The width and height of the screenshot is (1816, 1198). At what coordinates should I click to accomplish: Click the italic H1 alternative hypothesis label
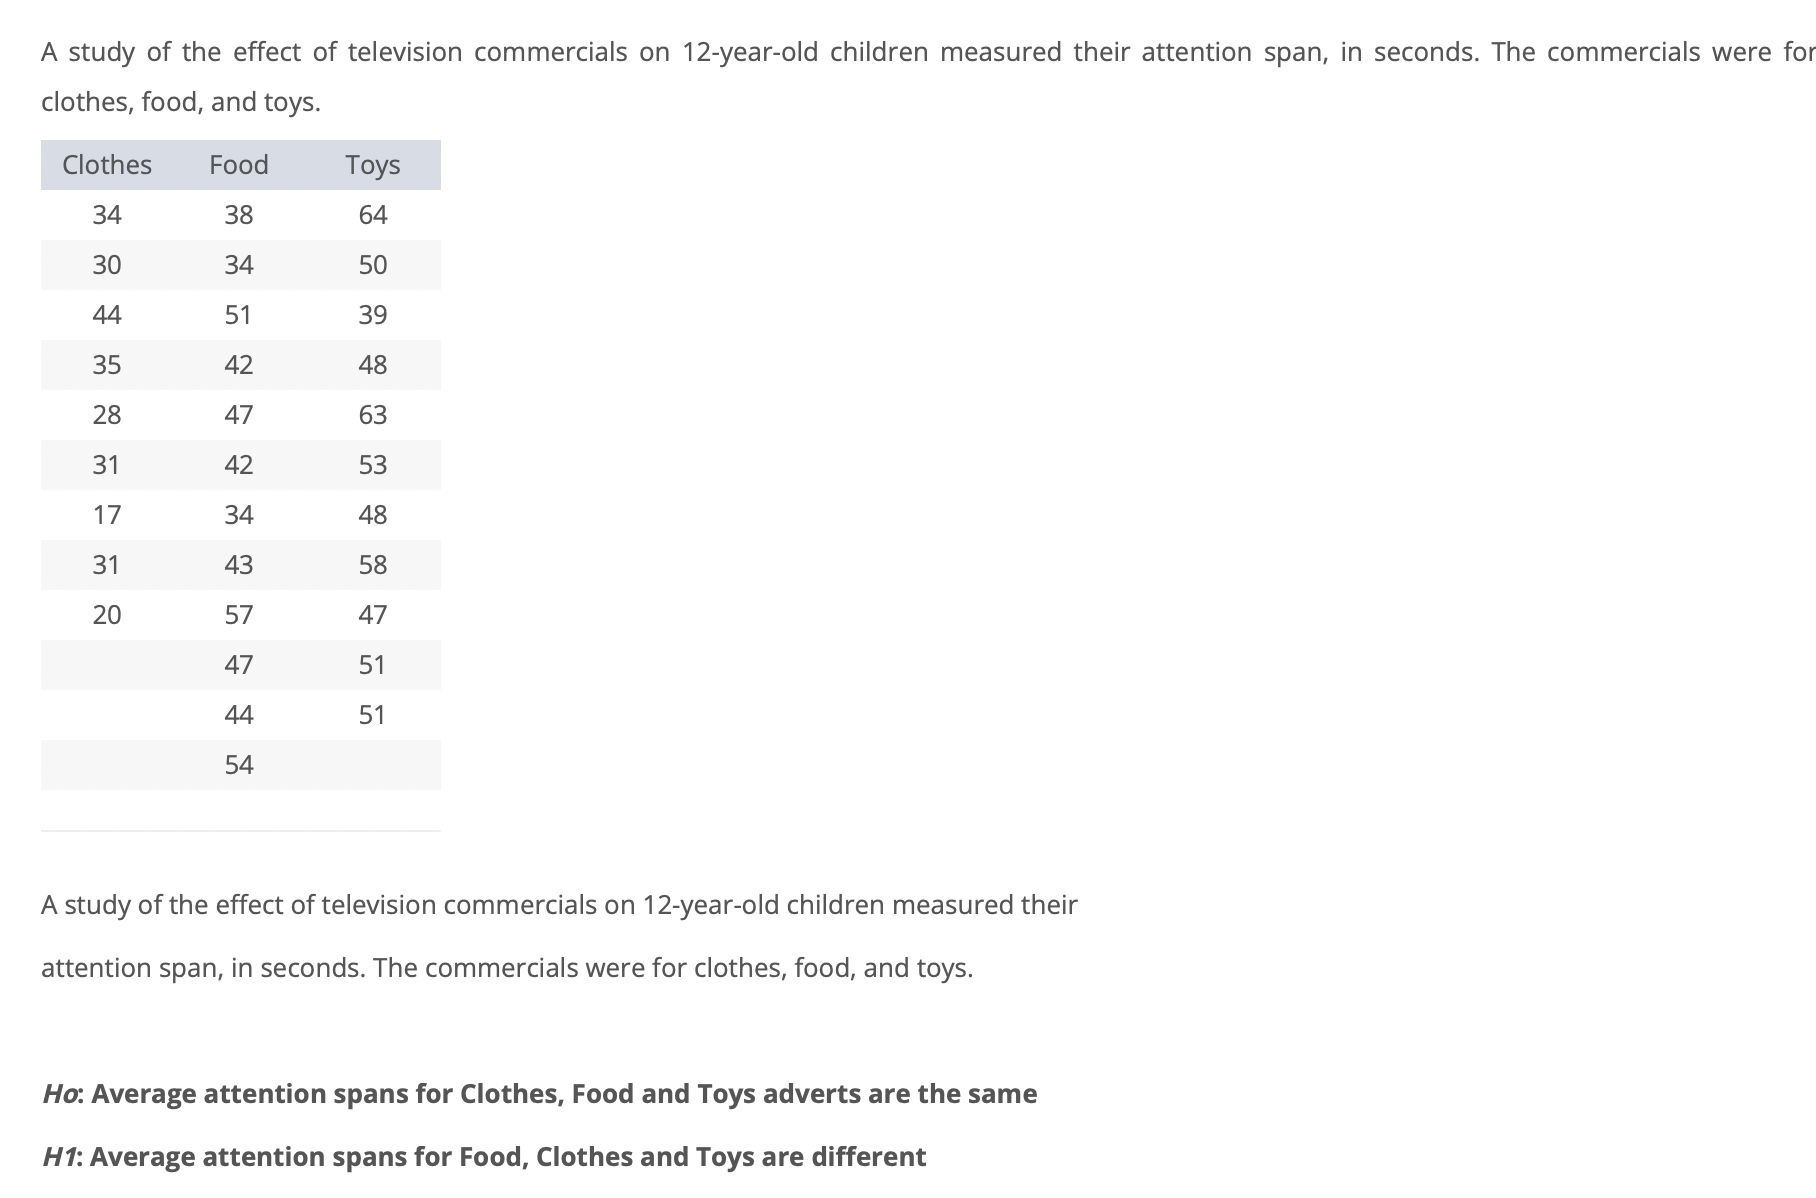pos(62,1157)
